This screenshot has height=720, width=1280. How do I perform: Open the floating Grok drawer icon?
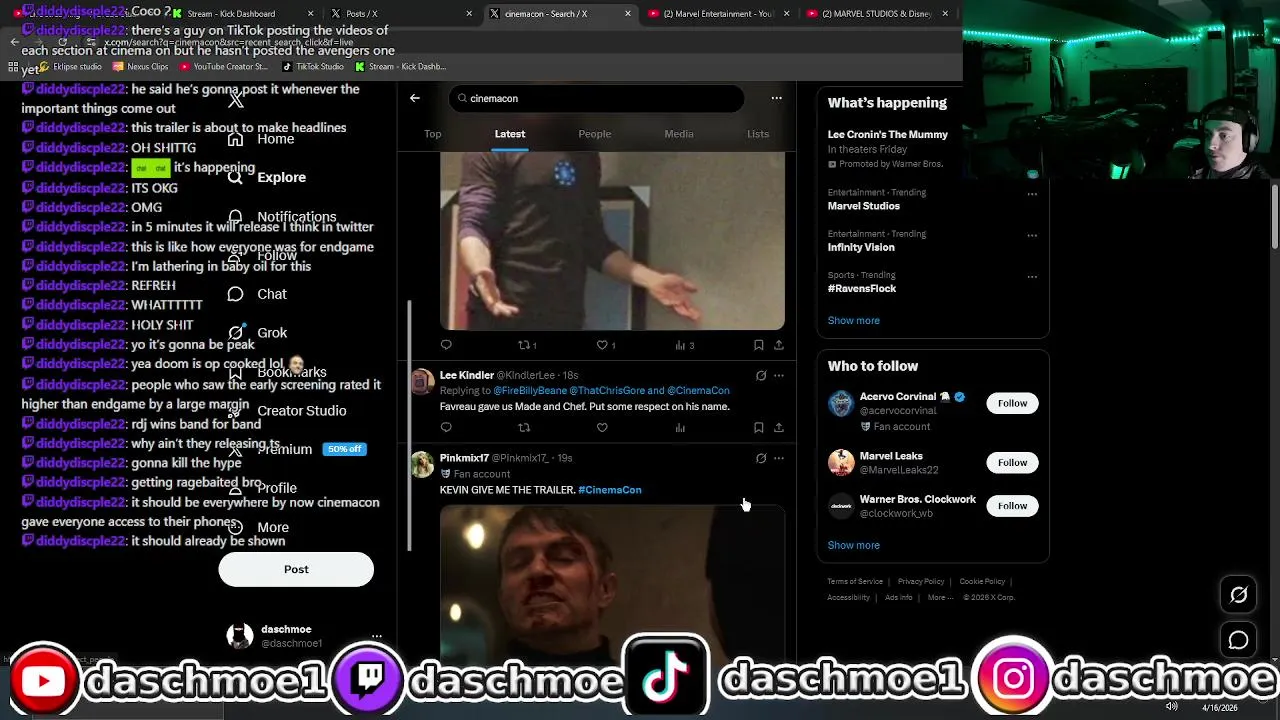point(1239,595)
